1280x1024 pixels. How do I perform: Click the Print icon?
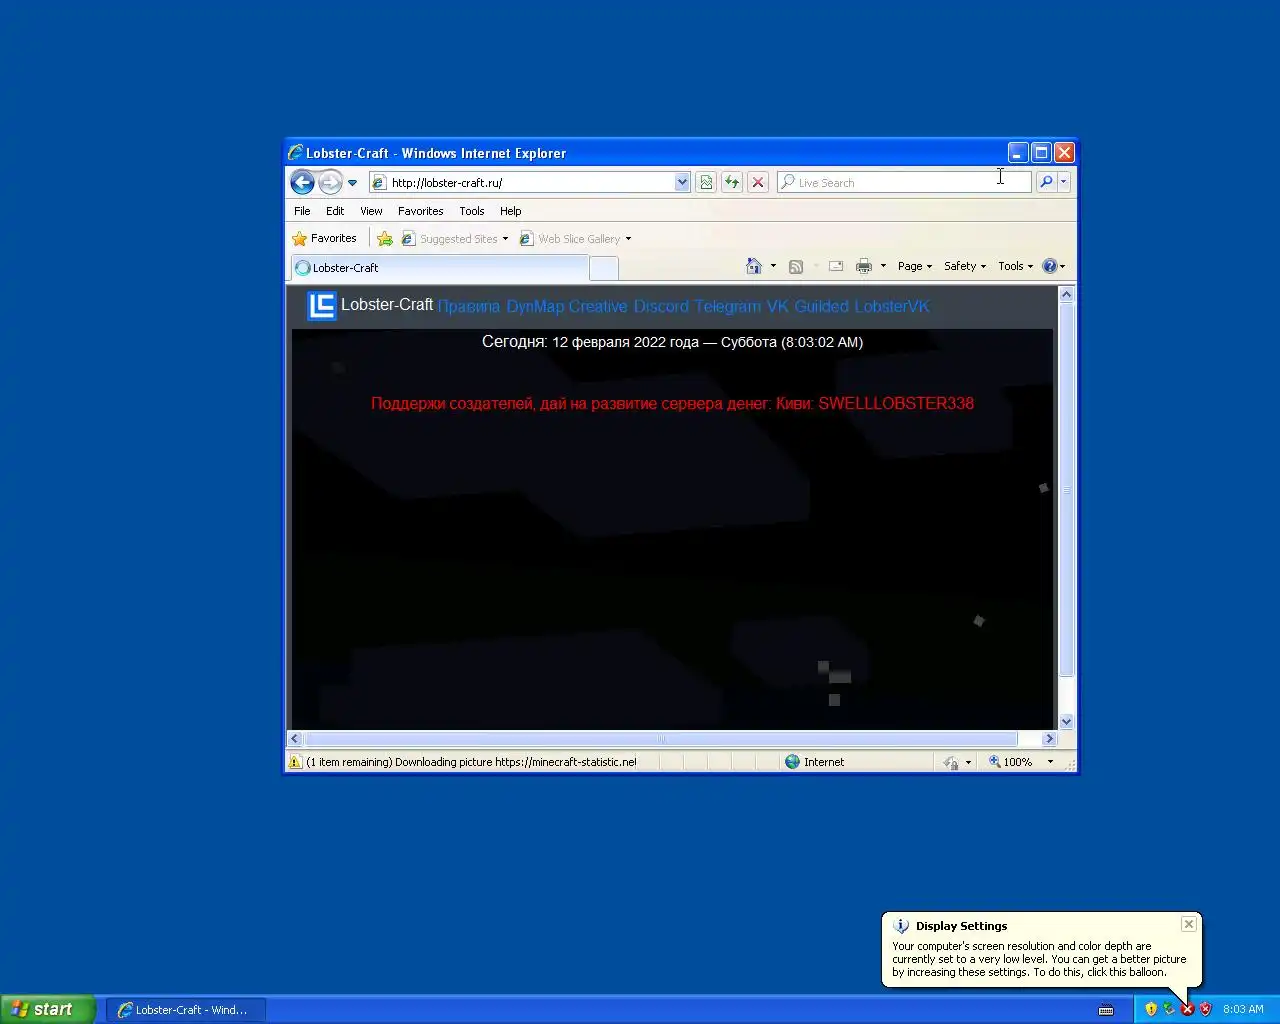(x=864, y=266)
